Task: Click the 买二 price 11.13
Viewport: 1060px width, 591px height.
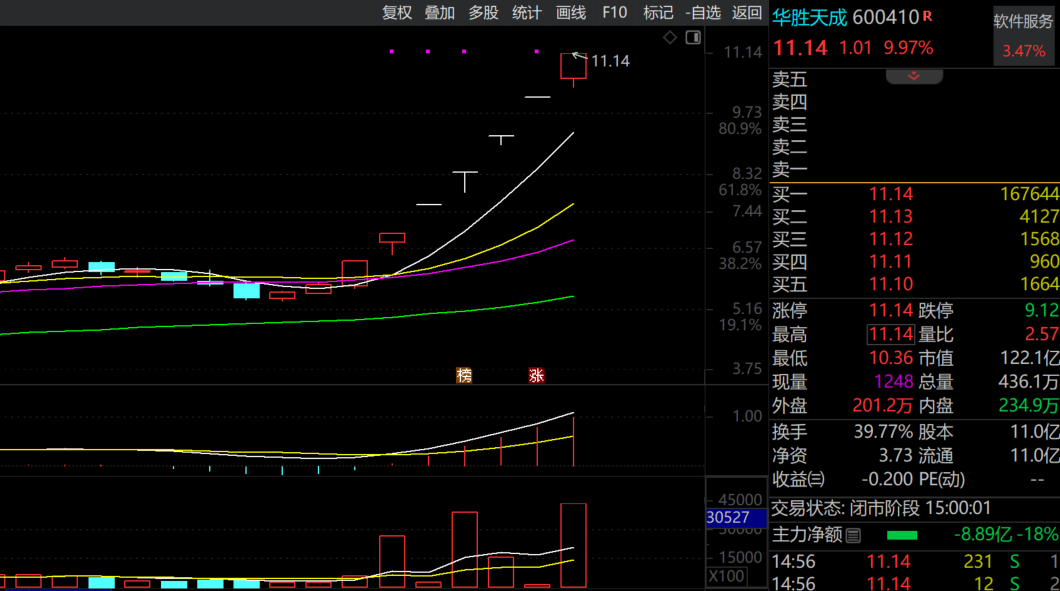Action: [x=890, y=216]
